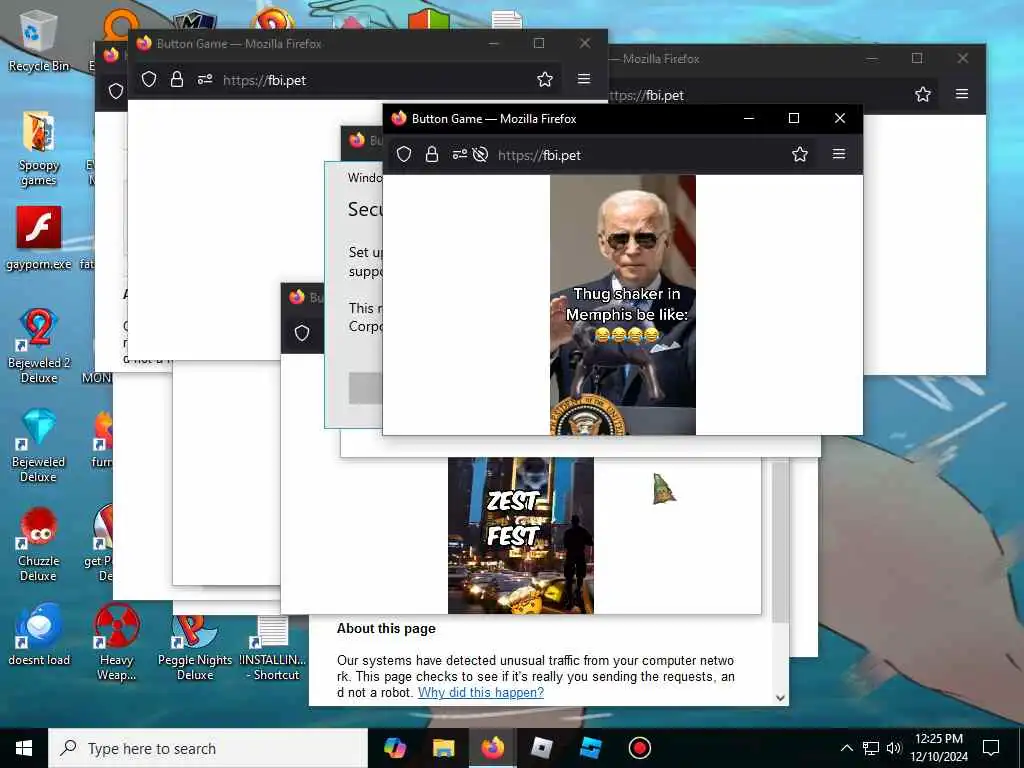Open the notification center icon
The width and height of the screenshot is (1024, 768).
click(991, 748)
